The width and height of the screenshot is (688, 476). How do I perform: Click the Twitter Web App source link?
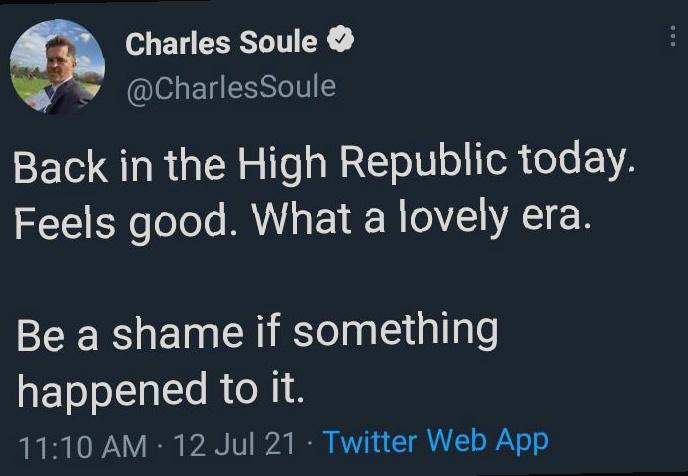[436, 439]
